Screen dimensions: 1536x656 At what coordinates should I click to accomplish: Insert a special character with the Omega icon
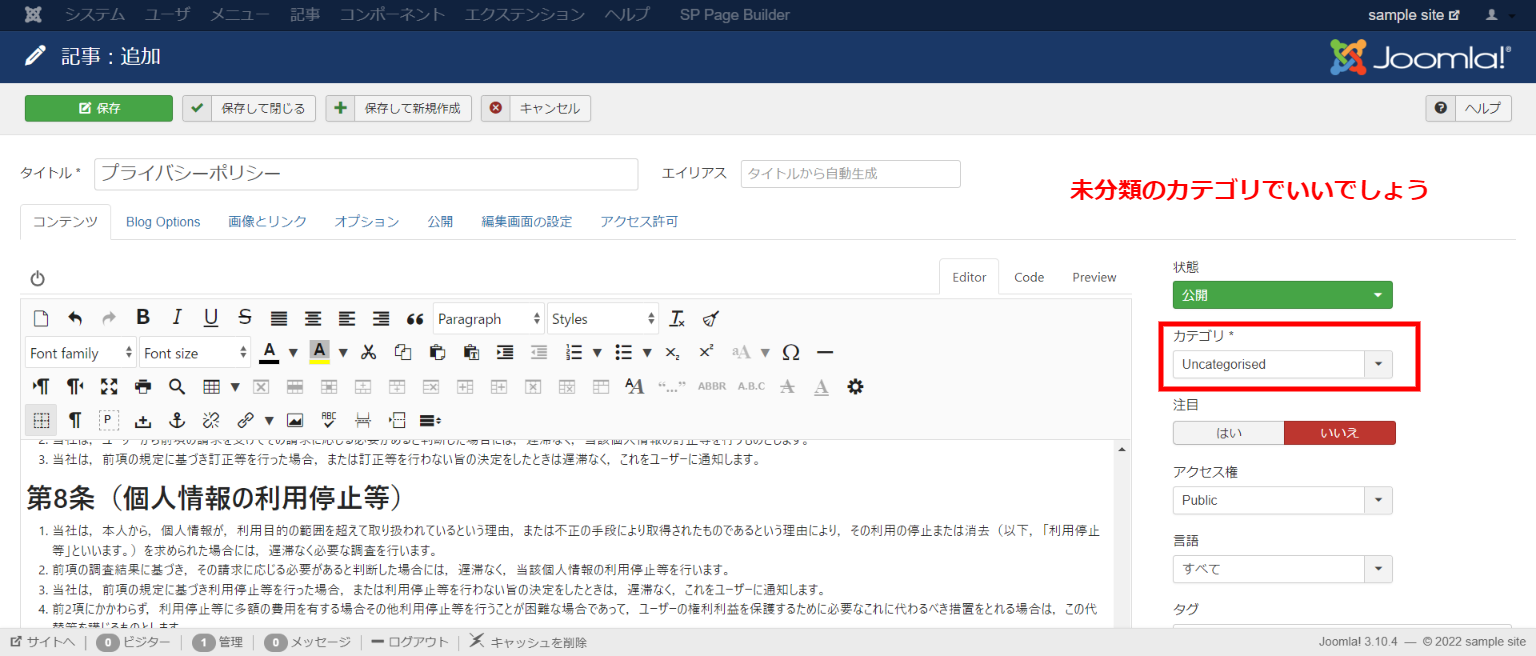click(x=791, y=352)
